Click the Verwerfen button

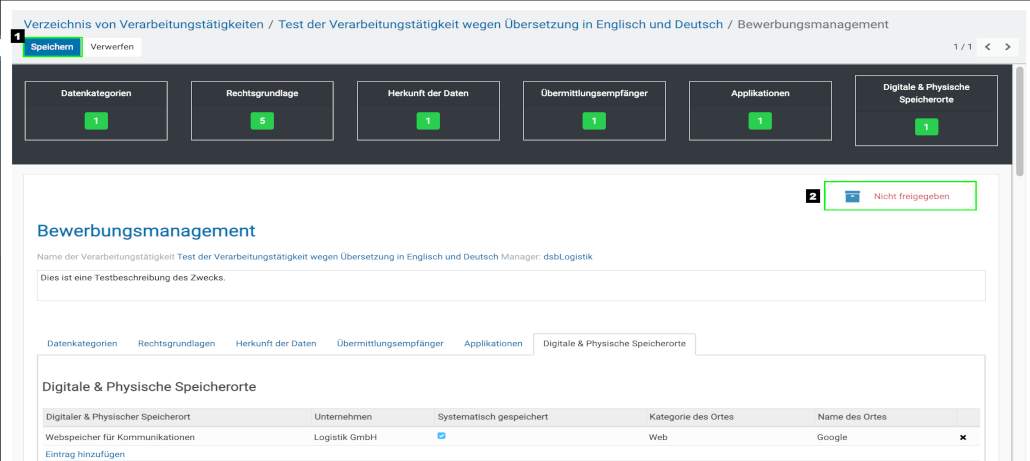pyautogui.click(x=112, y=47)
